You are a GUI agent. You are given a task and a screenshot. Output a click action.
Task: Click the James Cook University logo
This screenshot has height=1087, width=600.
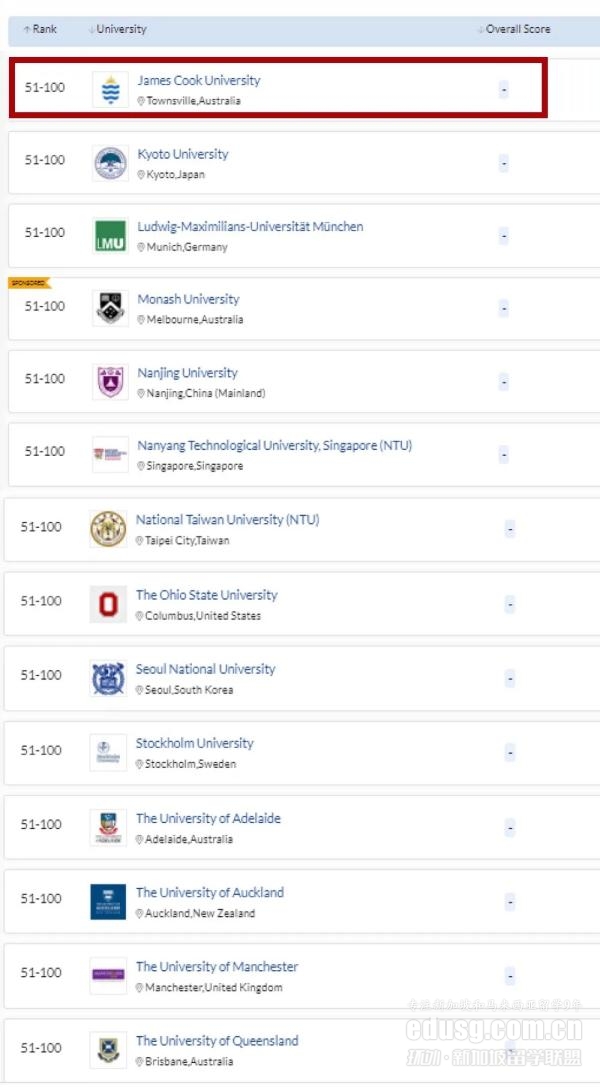(x=110, y=89)
